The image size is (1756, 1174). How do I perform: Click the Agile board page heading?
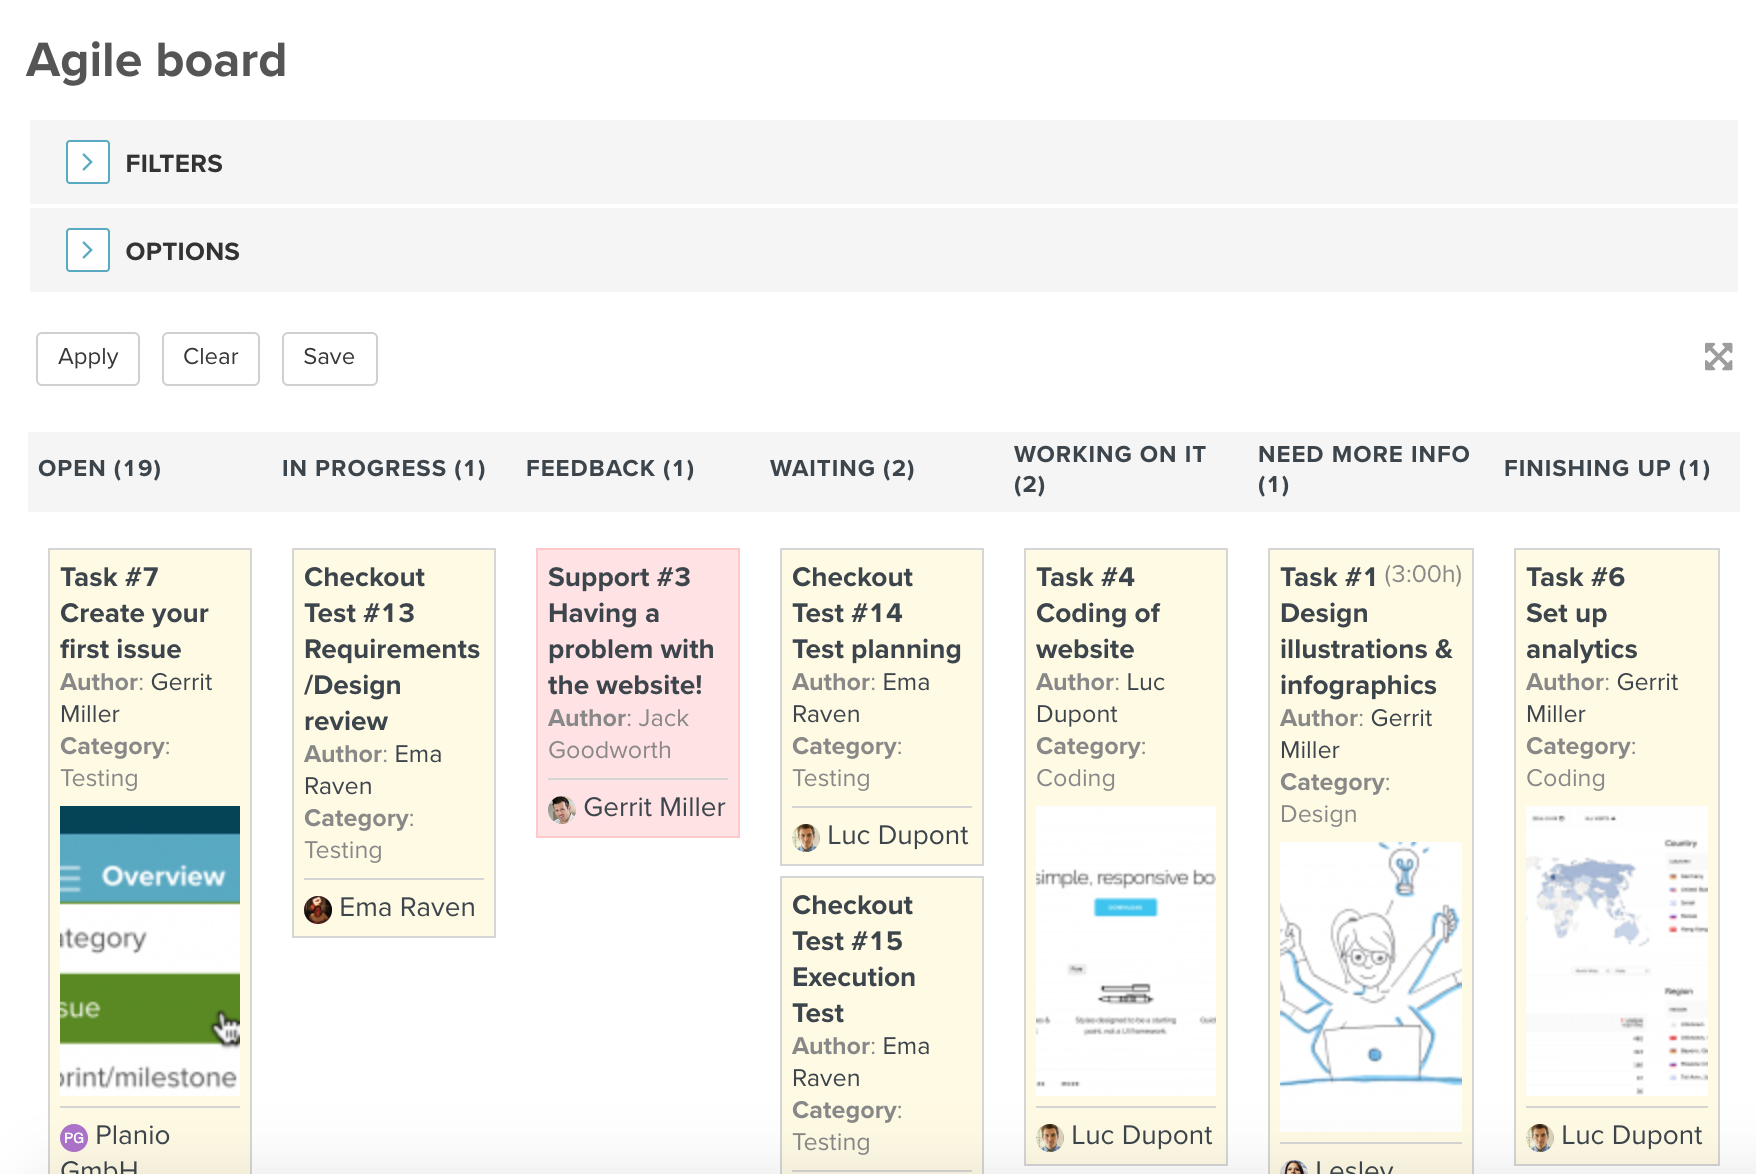[156, 60]
